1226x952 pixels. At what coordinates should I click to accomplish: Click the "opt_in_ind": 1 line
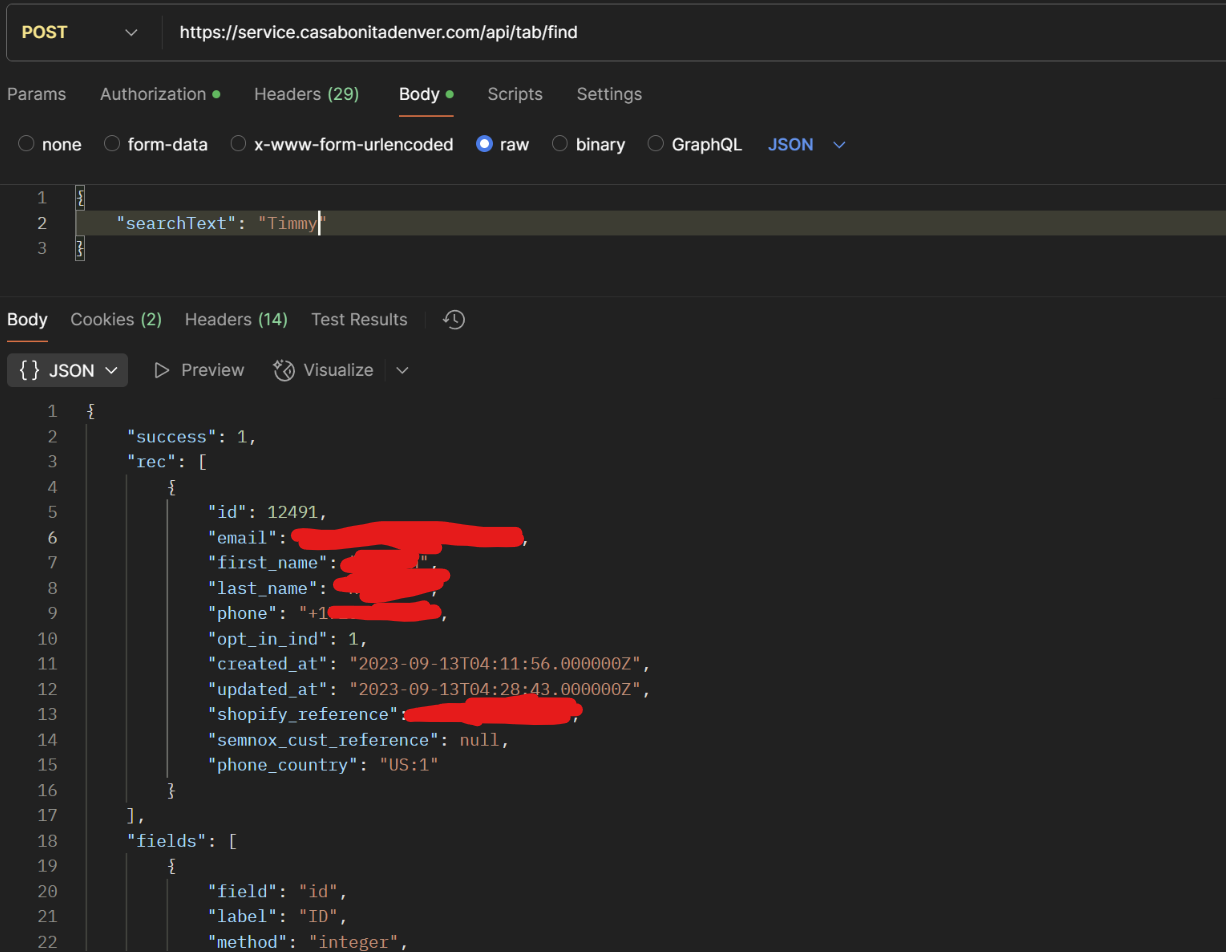[287, 638]
